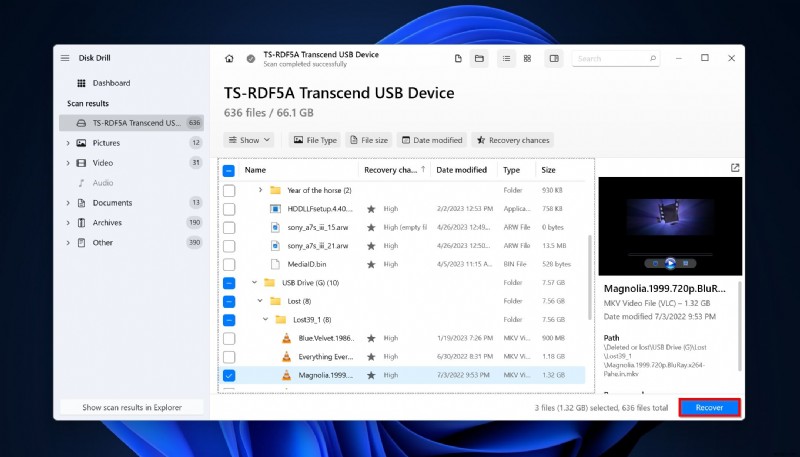Click recovery star of Everything Ever row
800x457 pixels.
coord(371,357)
